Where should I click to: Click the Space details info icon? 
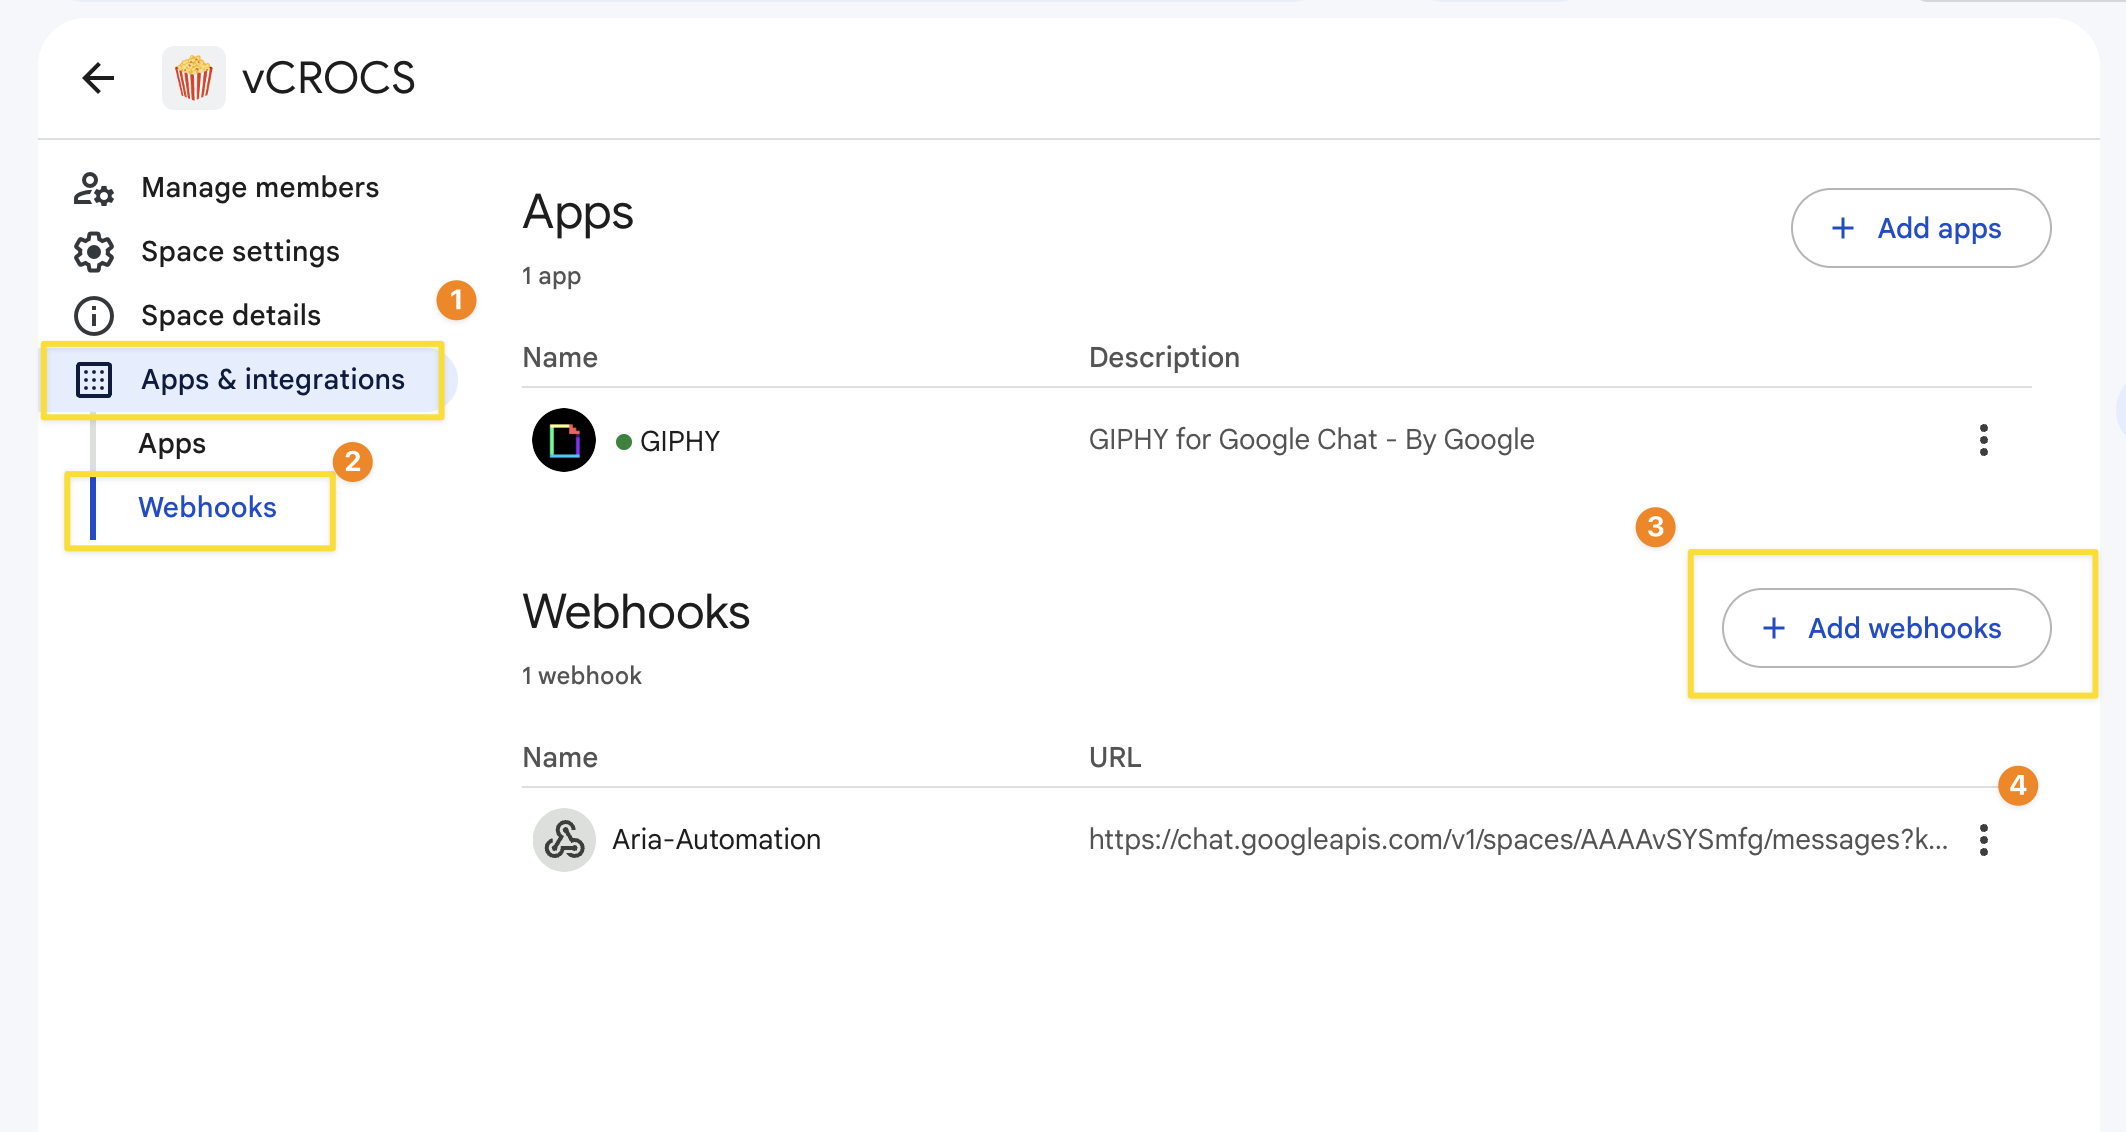click(94, 316)
